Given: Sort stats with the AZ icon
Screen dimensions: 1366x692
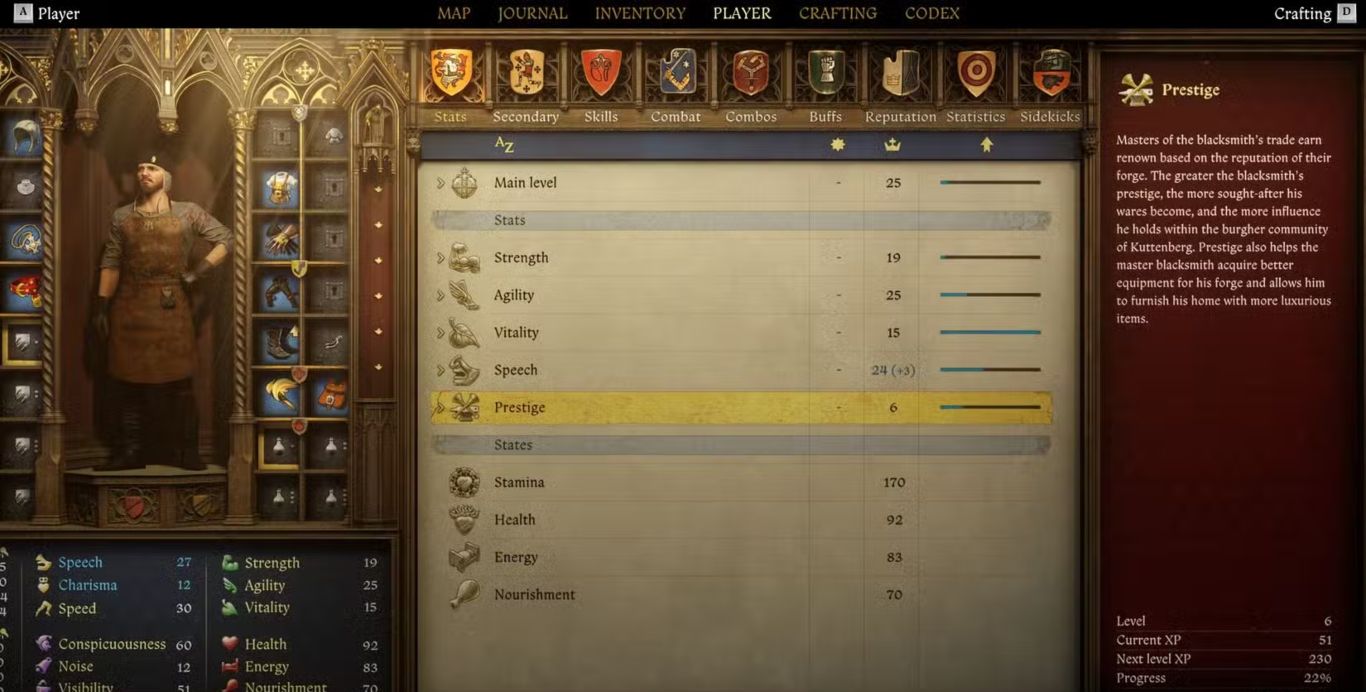Looking at the screenshot, I should (504, 145).
